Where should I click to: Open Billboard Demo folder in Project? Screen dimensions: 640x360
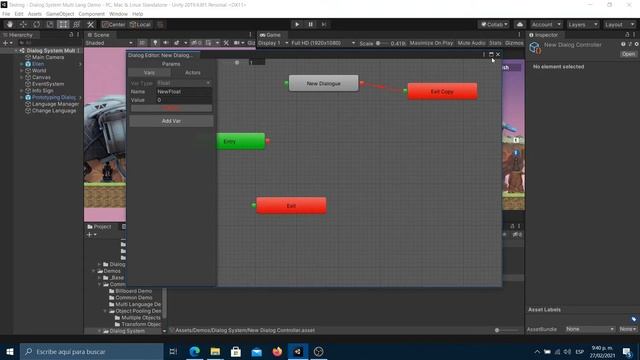(x=133, y=291)
